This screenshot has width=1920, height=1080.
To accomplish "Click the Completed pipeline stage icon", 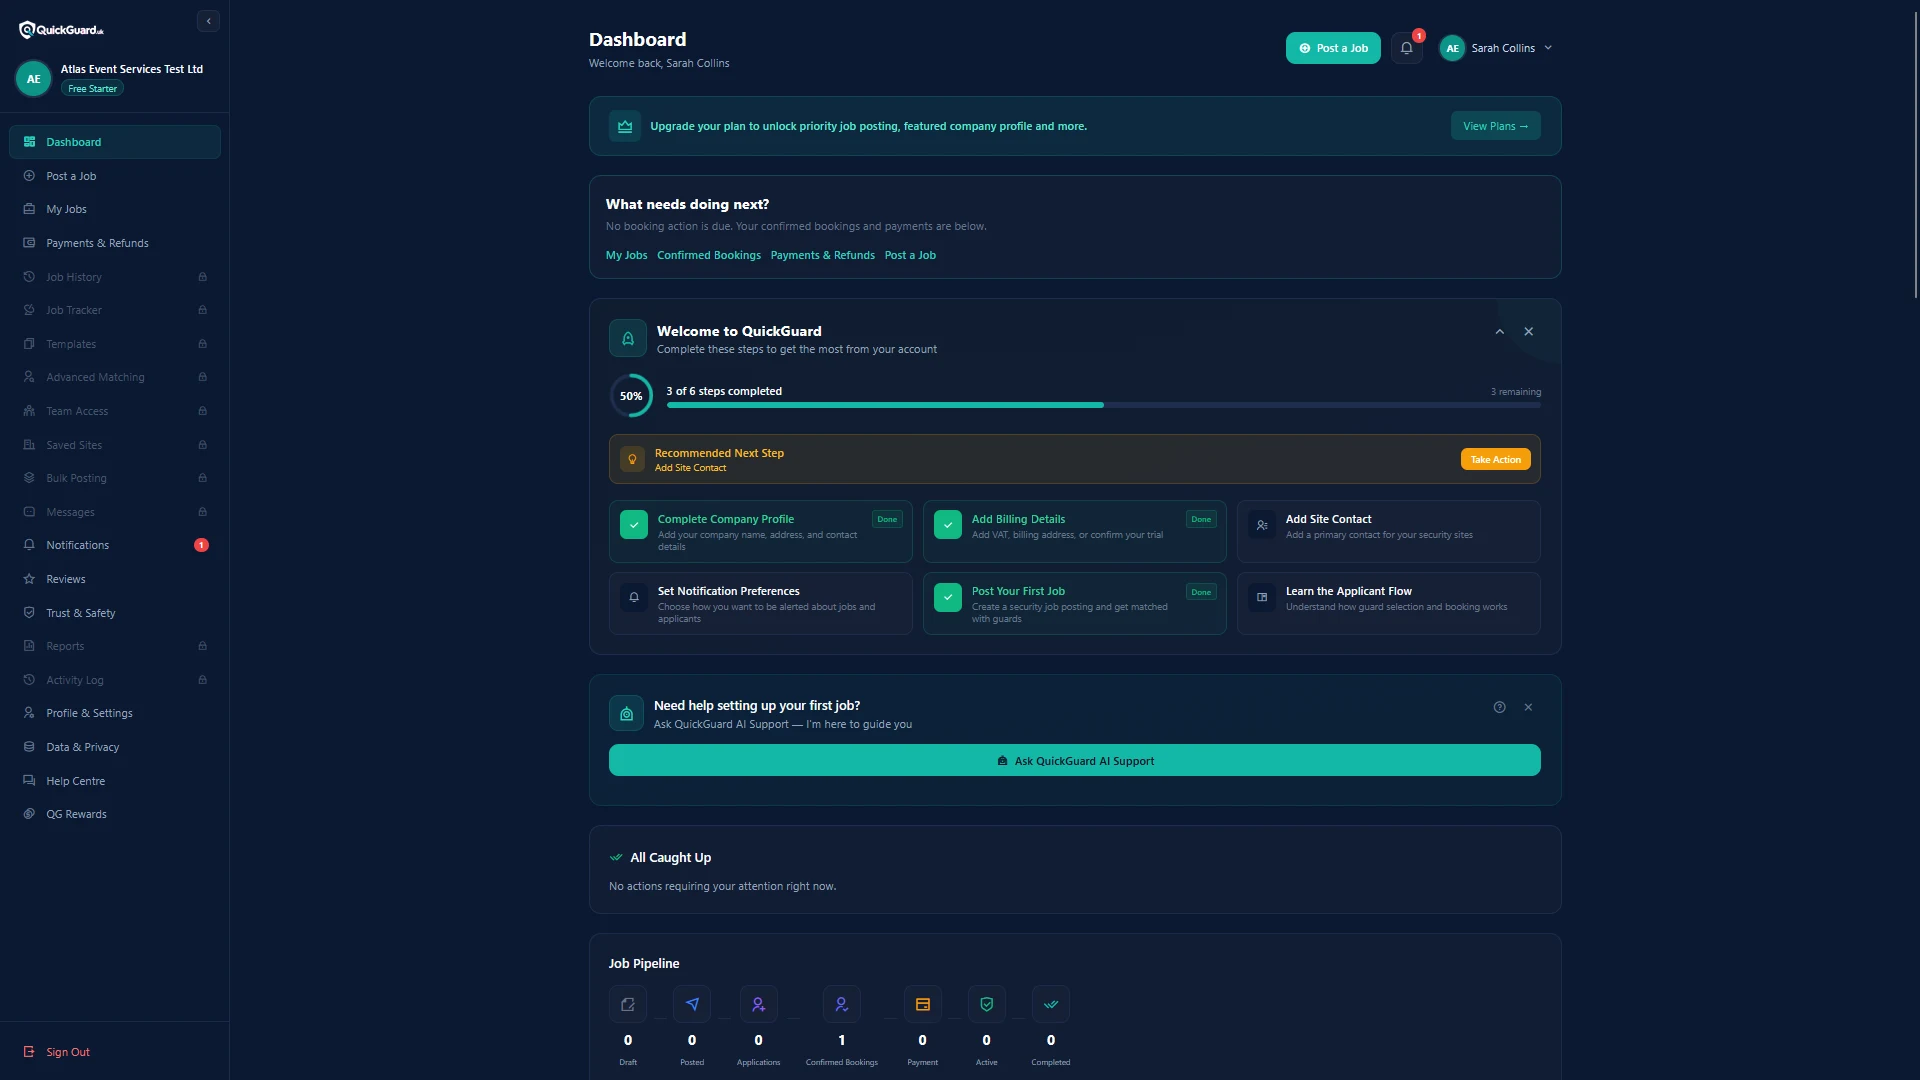I will pos(1051,1004).
